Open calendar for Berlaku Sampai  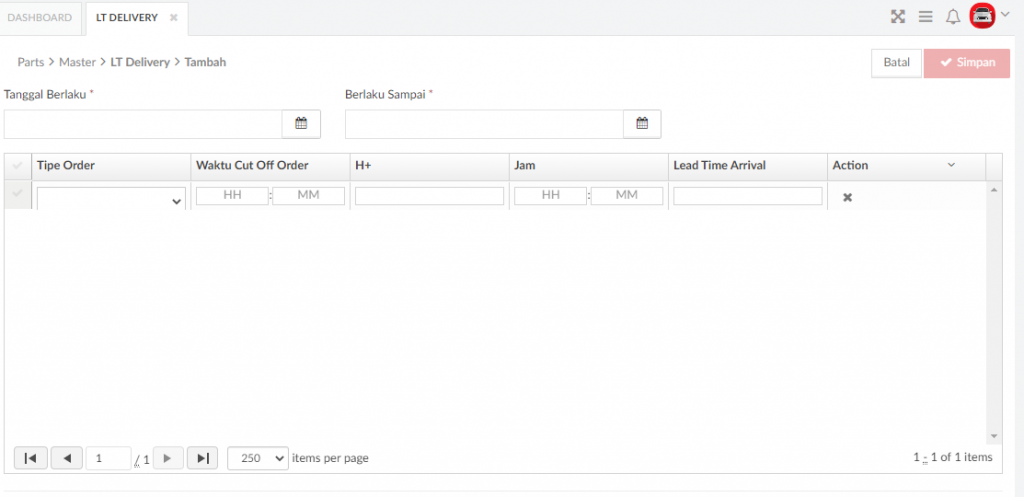coord(642,123)
